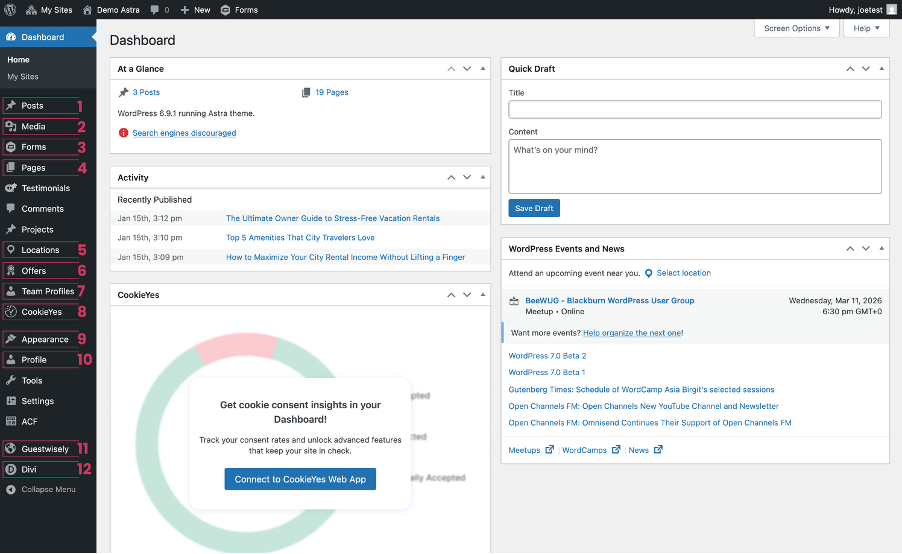
Task: Click the Dashboard gauge icon in sidebar
Action: click(x=11, y=37)
